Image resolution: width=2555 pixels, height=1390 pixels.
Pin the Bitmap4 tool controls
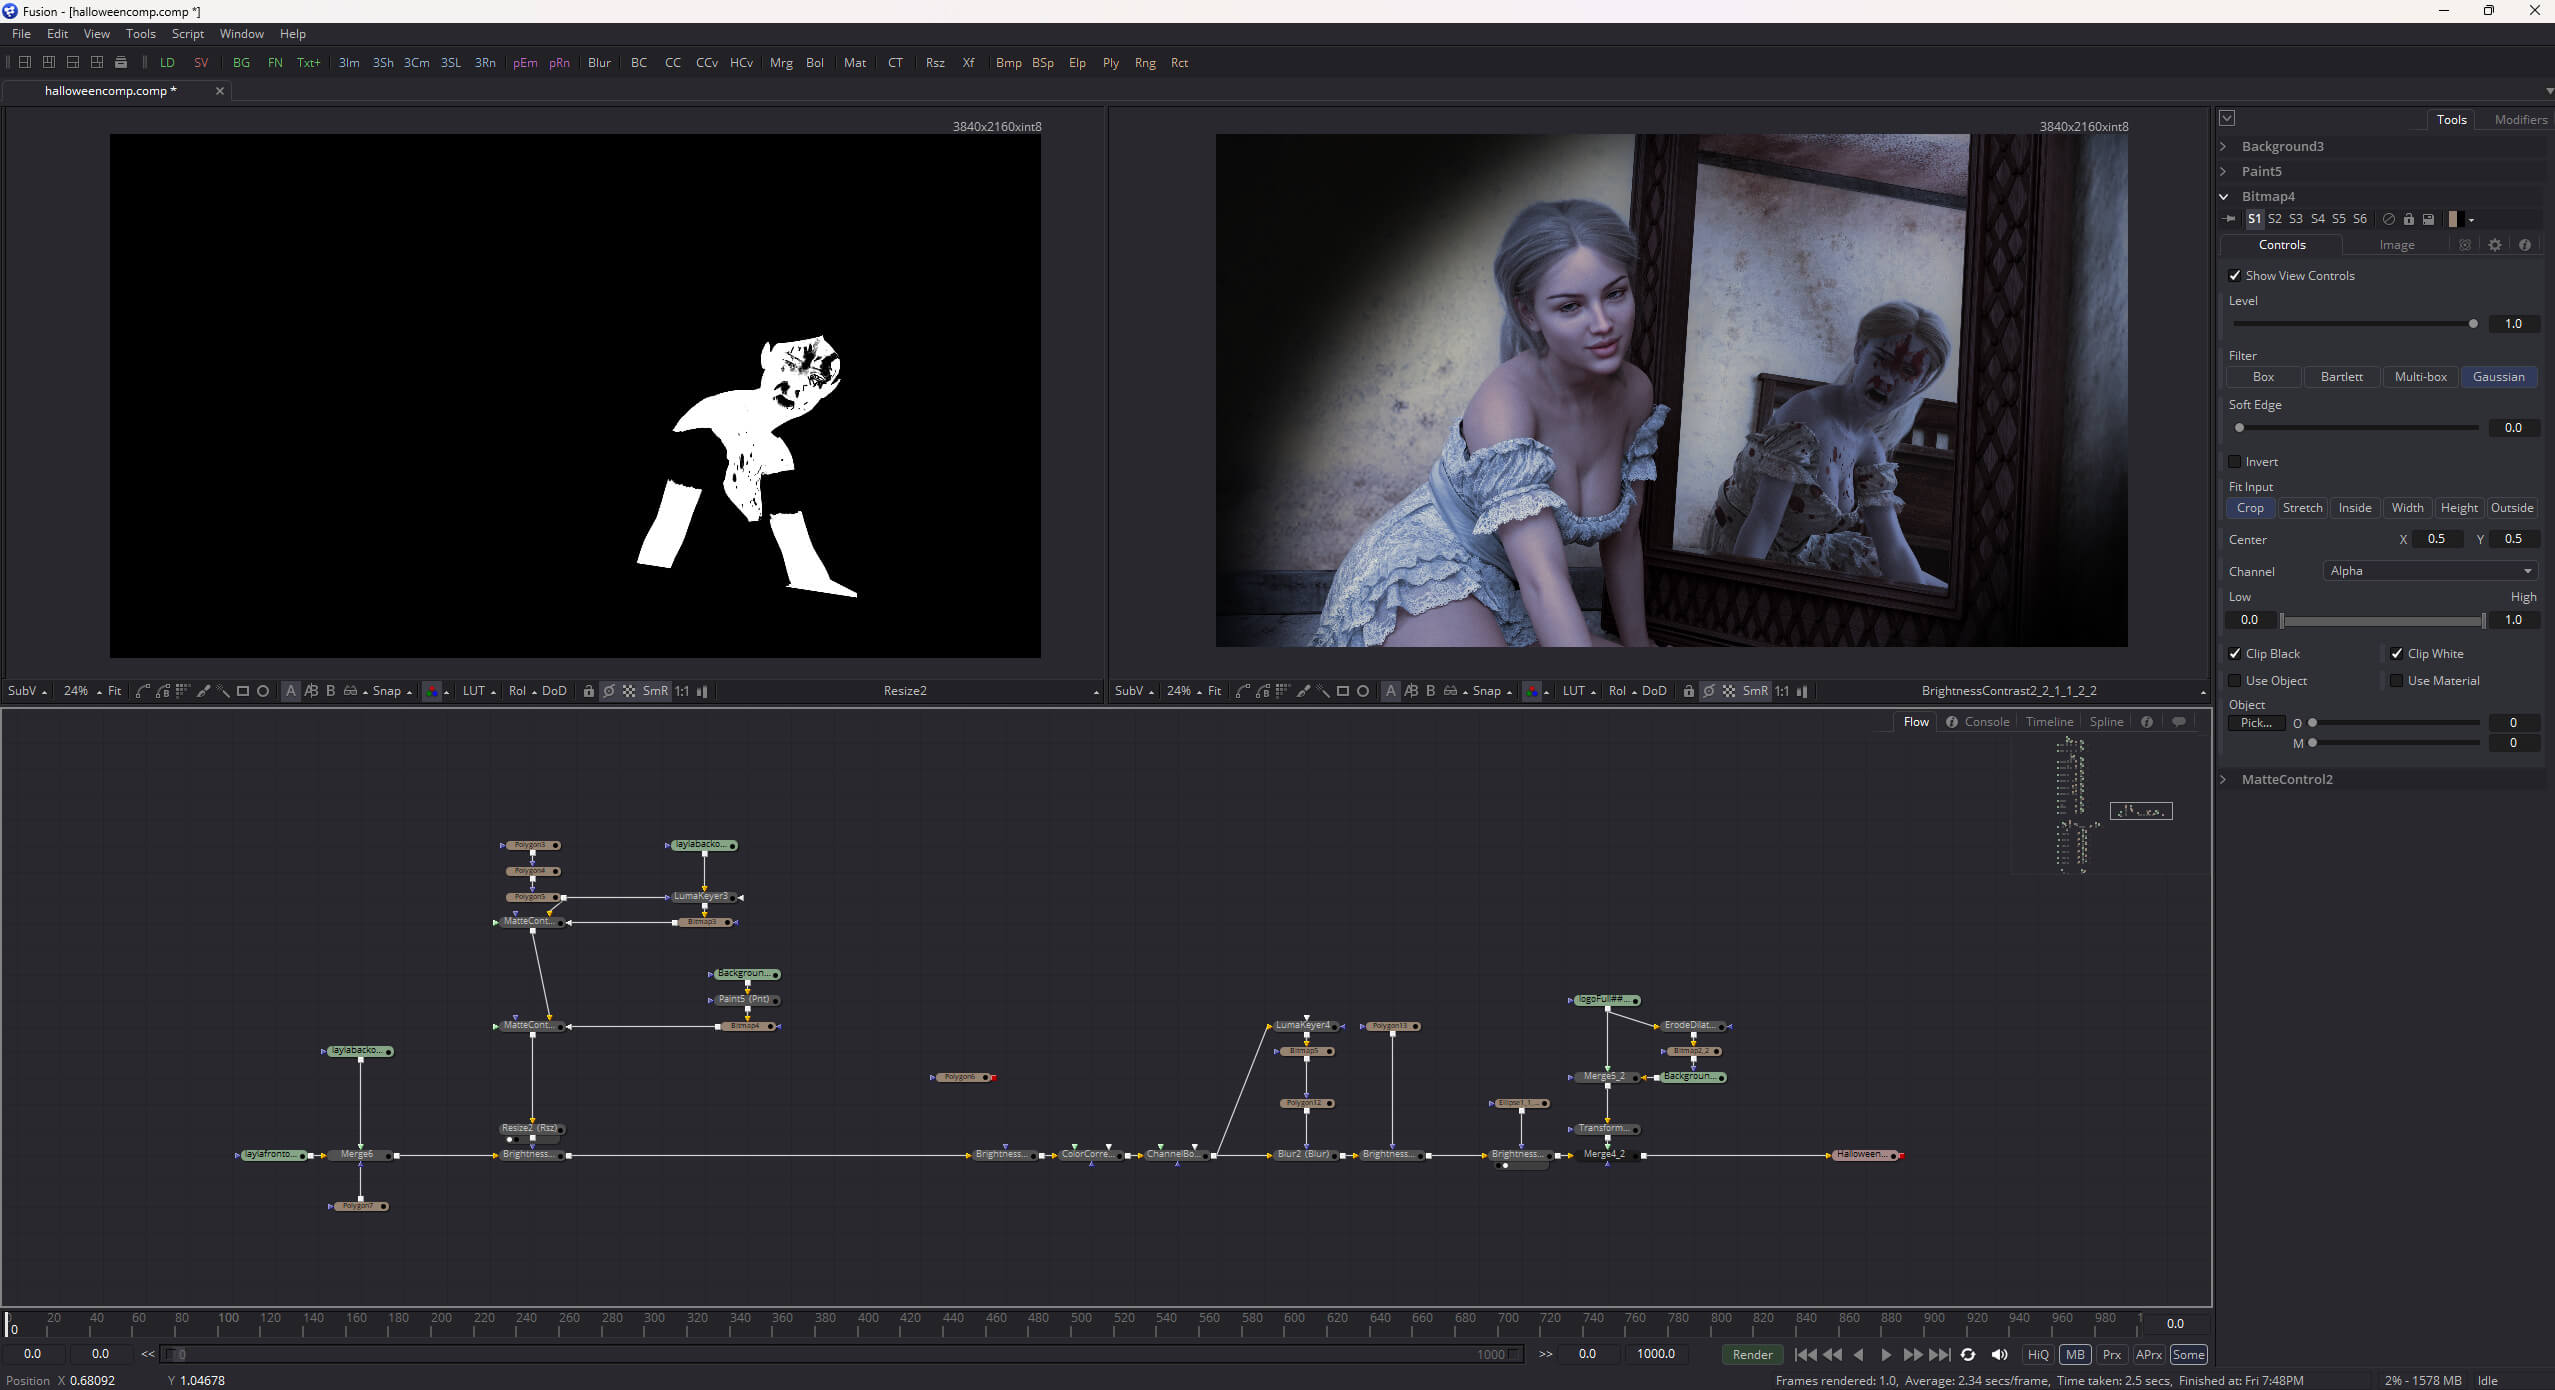2229,219
